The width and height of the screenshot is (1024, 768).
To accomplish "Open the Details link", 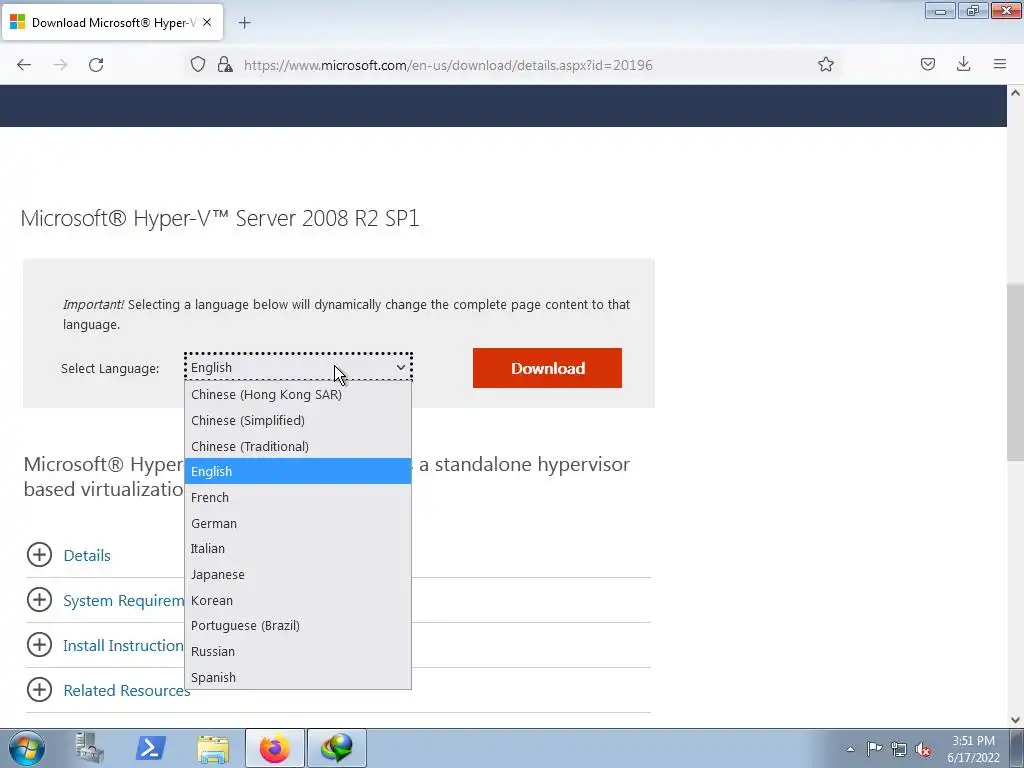I will pyautogui.click(x=87, y=556).
